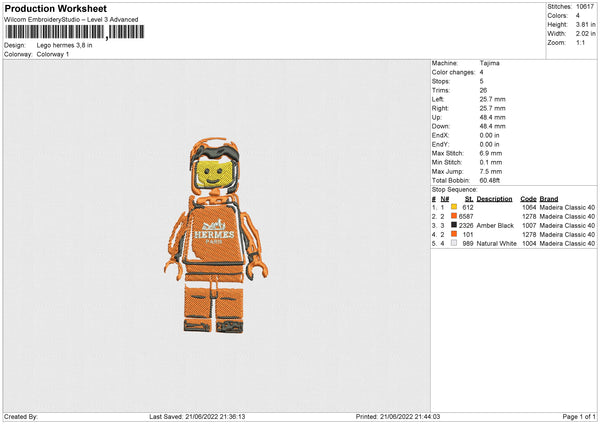Click the barcode under the worksheet title
Image resolution: width=600 pixels, height=424 pixels.
pyautogui.click(x=75, y=32)
